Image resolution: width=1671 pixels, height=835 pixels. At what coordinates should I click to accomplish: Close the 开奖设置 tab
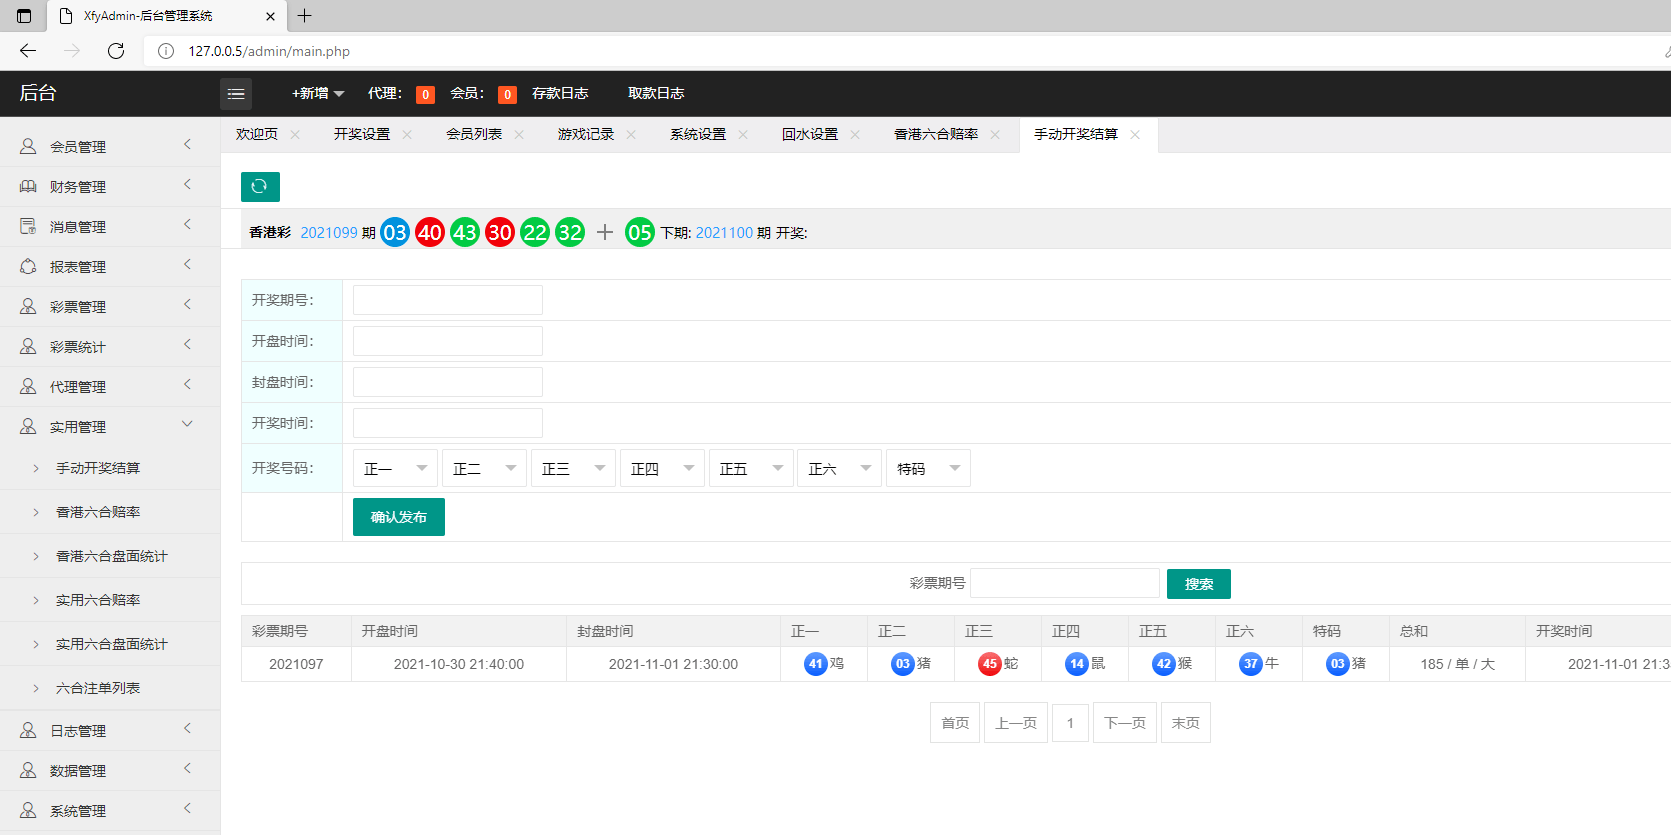pyautogui.click(x=407, y=134)
